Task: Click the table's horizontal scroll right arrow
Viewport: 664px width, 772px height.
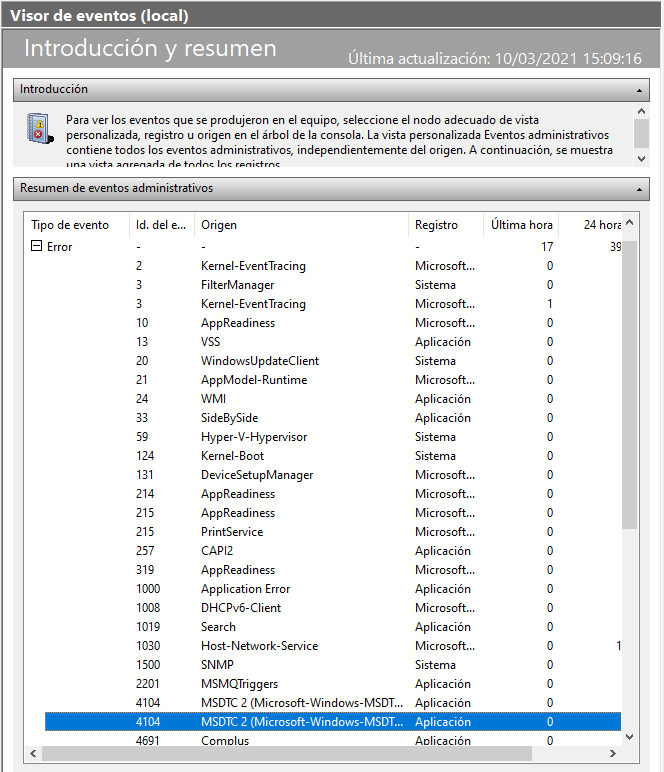Action: [x=613, y=753]
